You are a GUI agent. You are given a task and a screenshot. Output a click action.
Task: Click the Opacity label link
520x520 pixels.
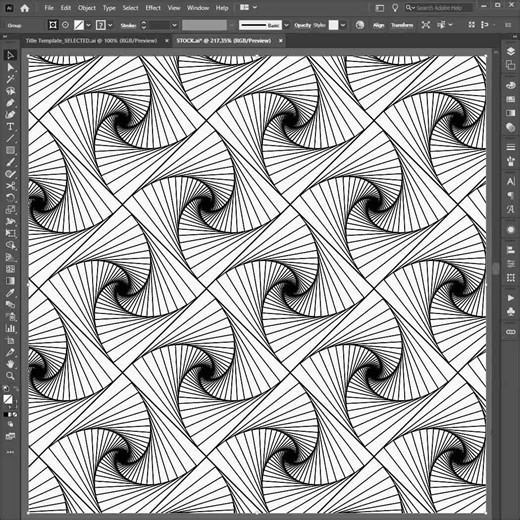coord(303,25)
